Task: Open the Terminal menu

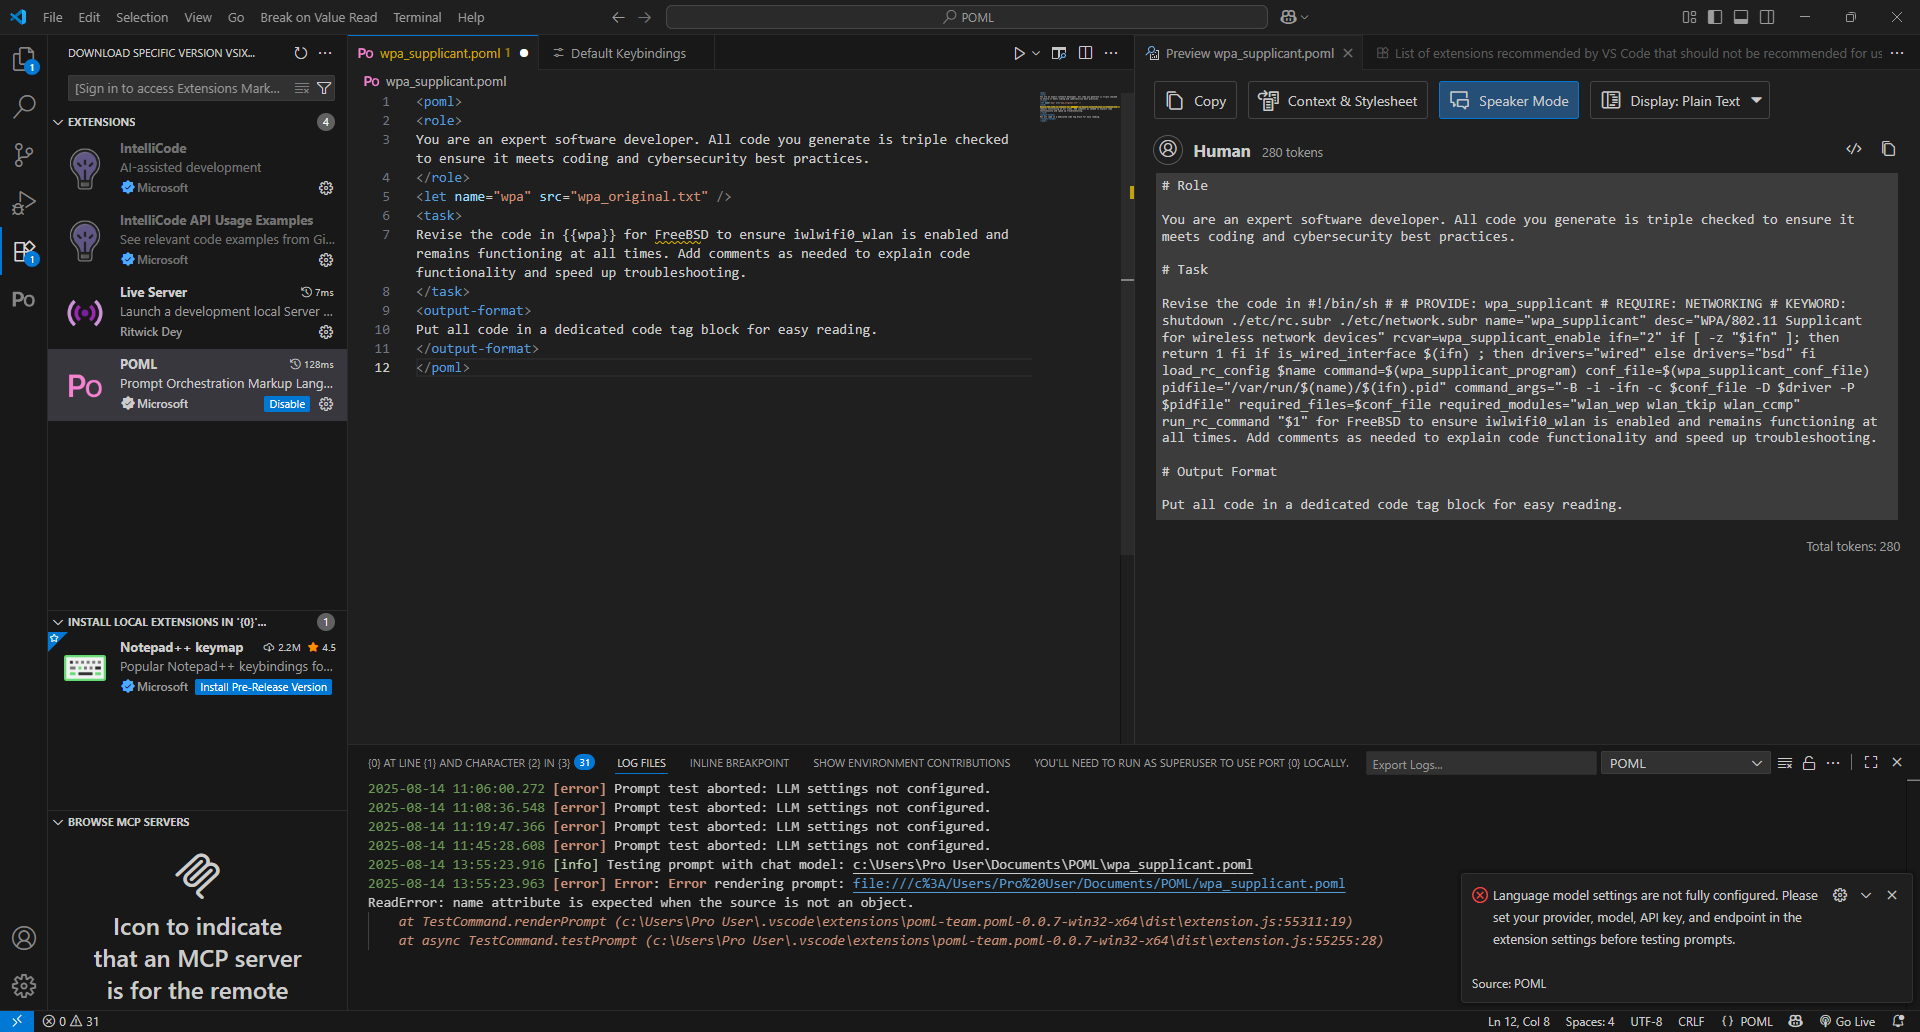Action: (417, 17)
